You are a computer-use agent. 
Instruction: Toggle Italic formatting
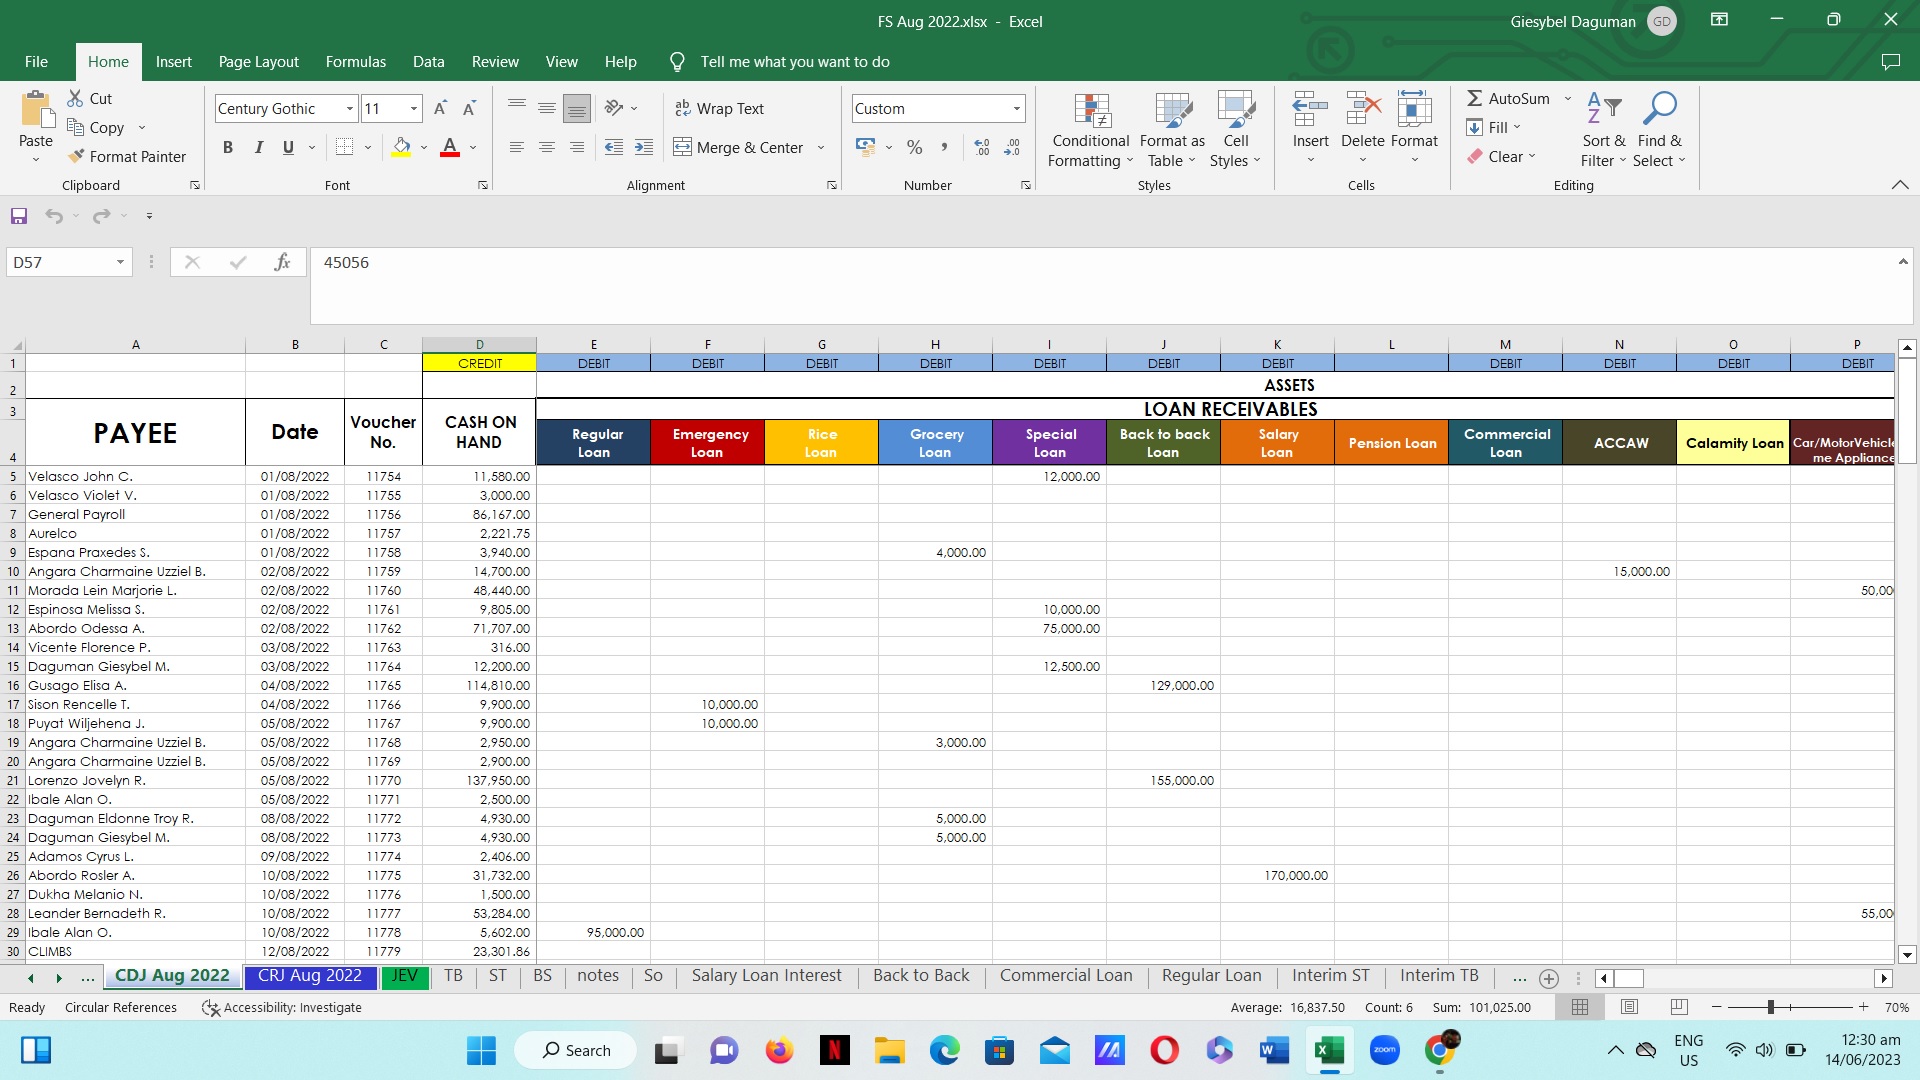point(258,148)
